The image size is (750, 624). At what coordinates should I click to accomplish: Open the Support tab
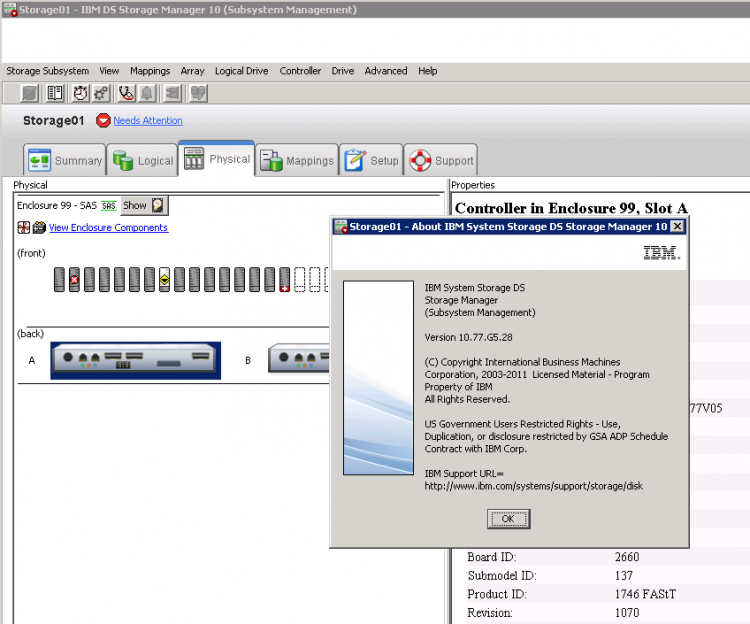coord(441,160)
